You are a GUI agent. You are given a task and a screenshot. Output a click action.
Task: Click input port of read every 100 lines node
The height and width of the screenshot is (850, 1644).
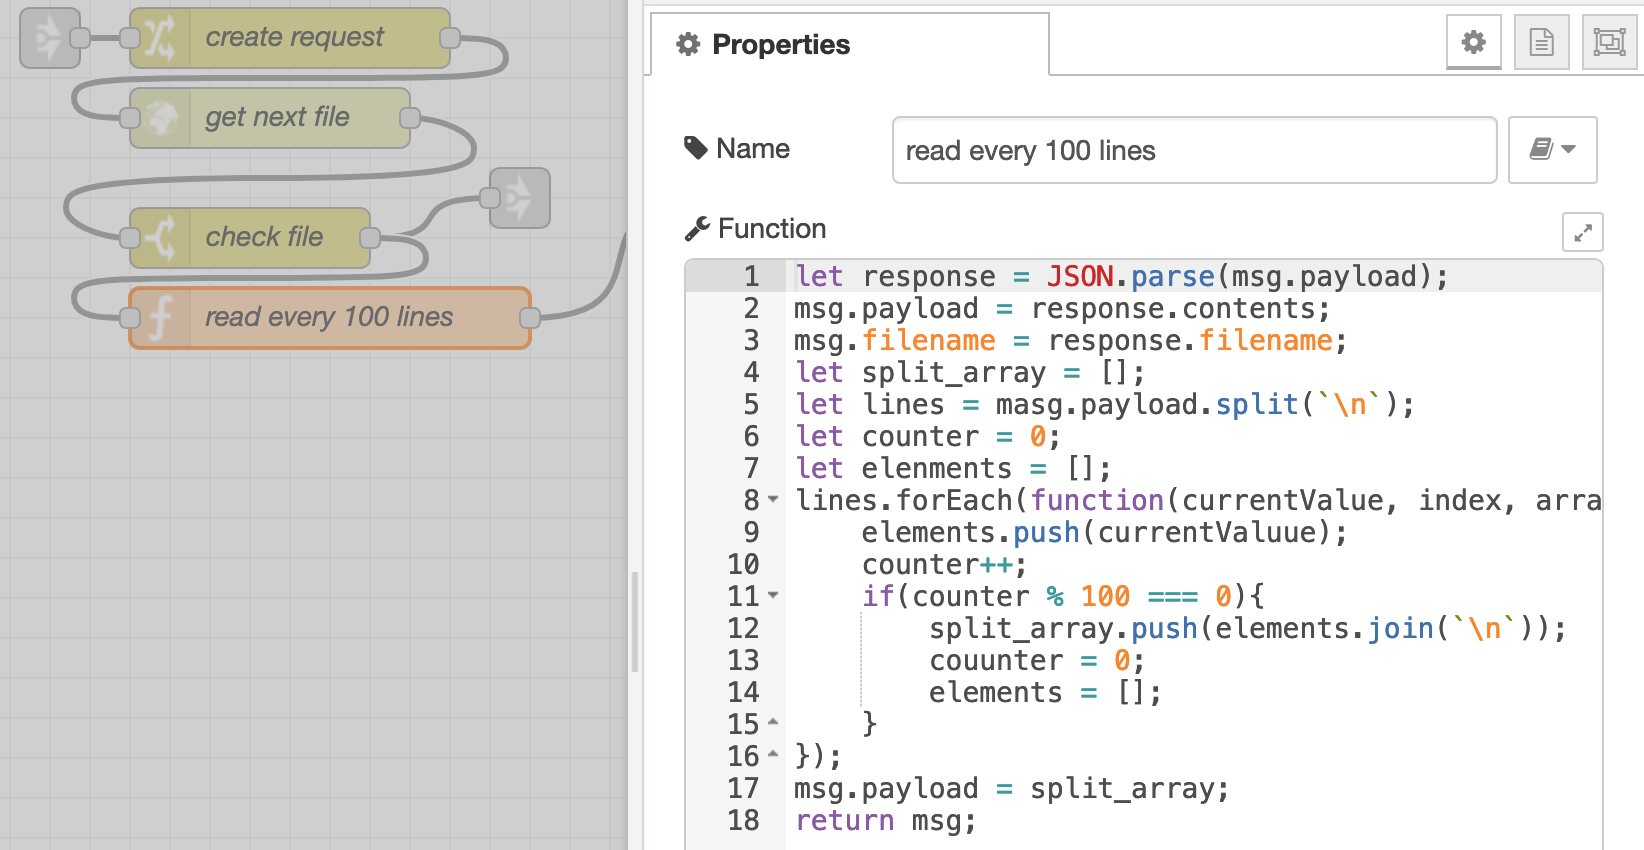click(x=130, y=318)
